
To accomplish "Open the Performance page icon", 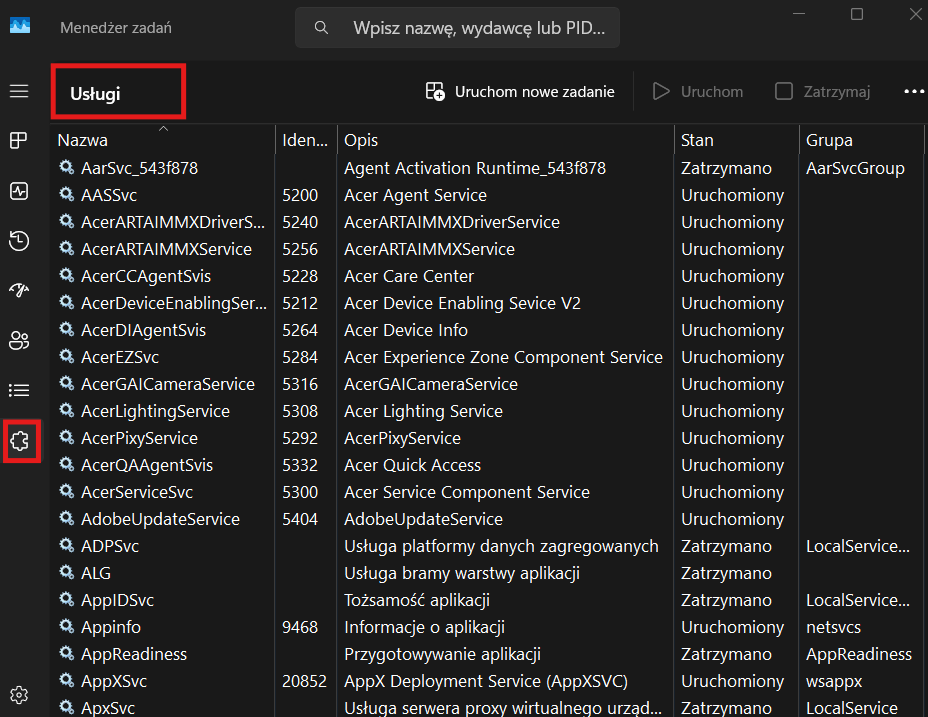I will [19, 190].
